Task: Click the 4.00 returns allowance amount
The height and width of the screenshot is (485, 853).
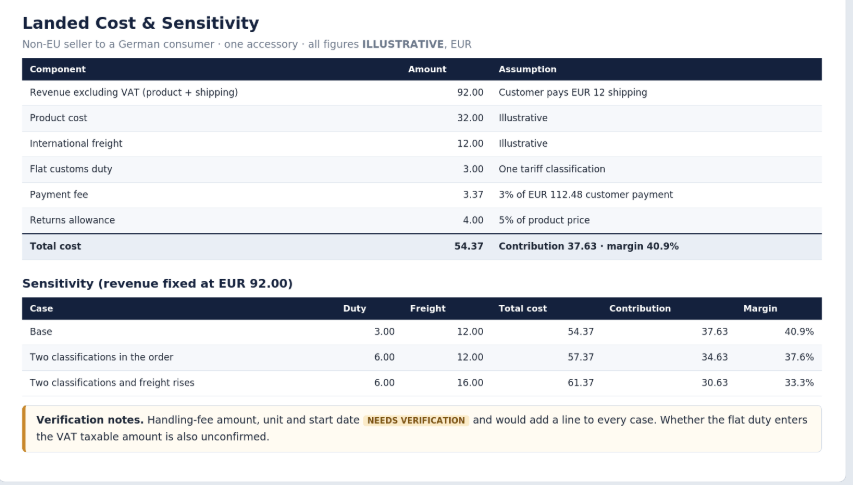Action: click(x=473, y=220)
